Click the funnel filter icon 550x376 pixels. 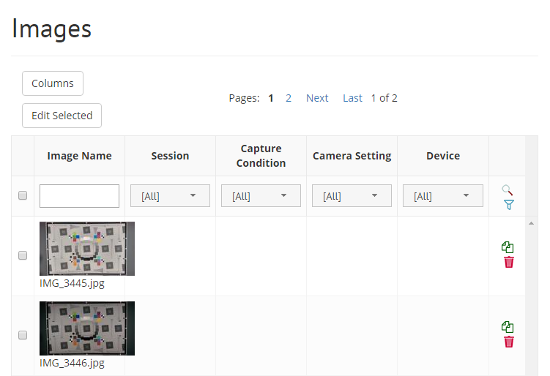pyautogui.click(x=509, y=204)
